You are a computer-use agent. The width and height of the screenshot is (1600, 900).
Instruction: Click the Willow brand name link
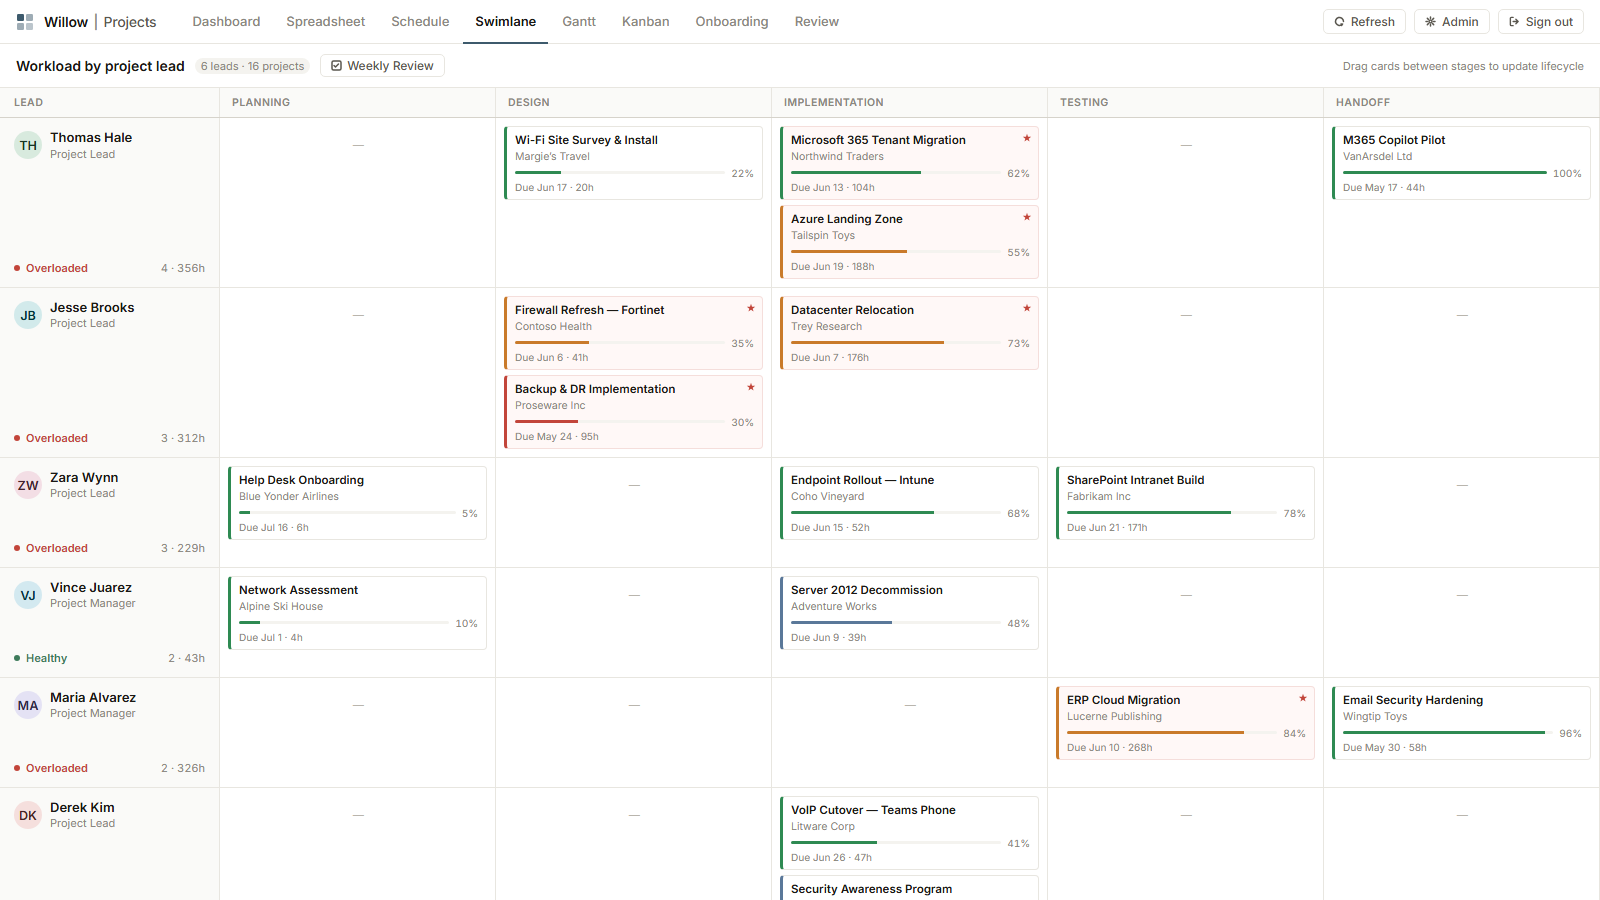(66, 22)
